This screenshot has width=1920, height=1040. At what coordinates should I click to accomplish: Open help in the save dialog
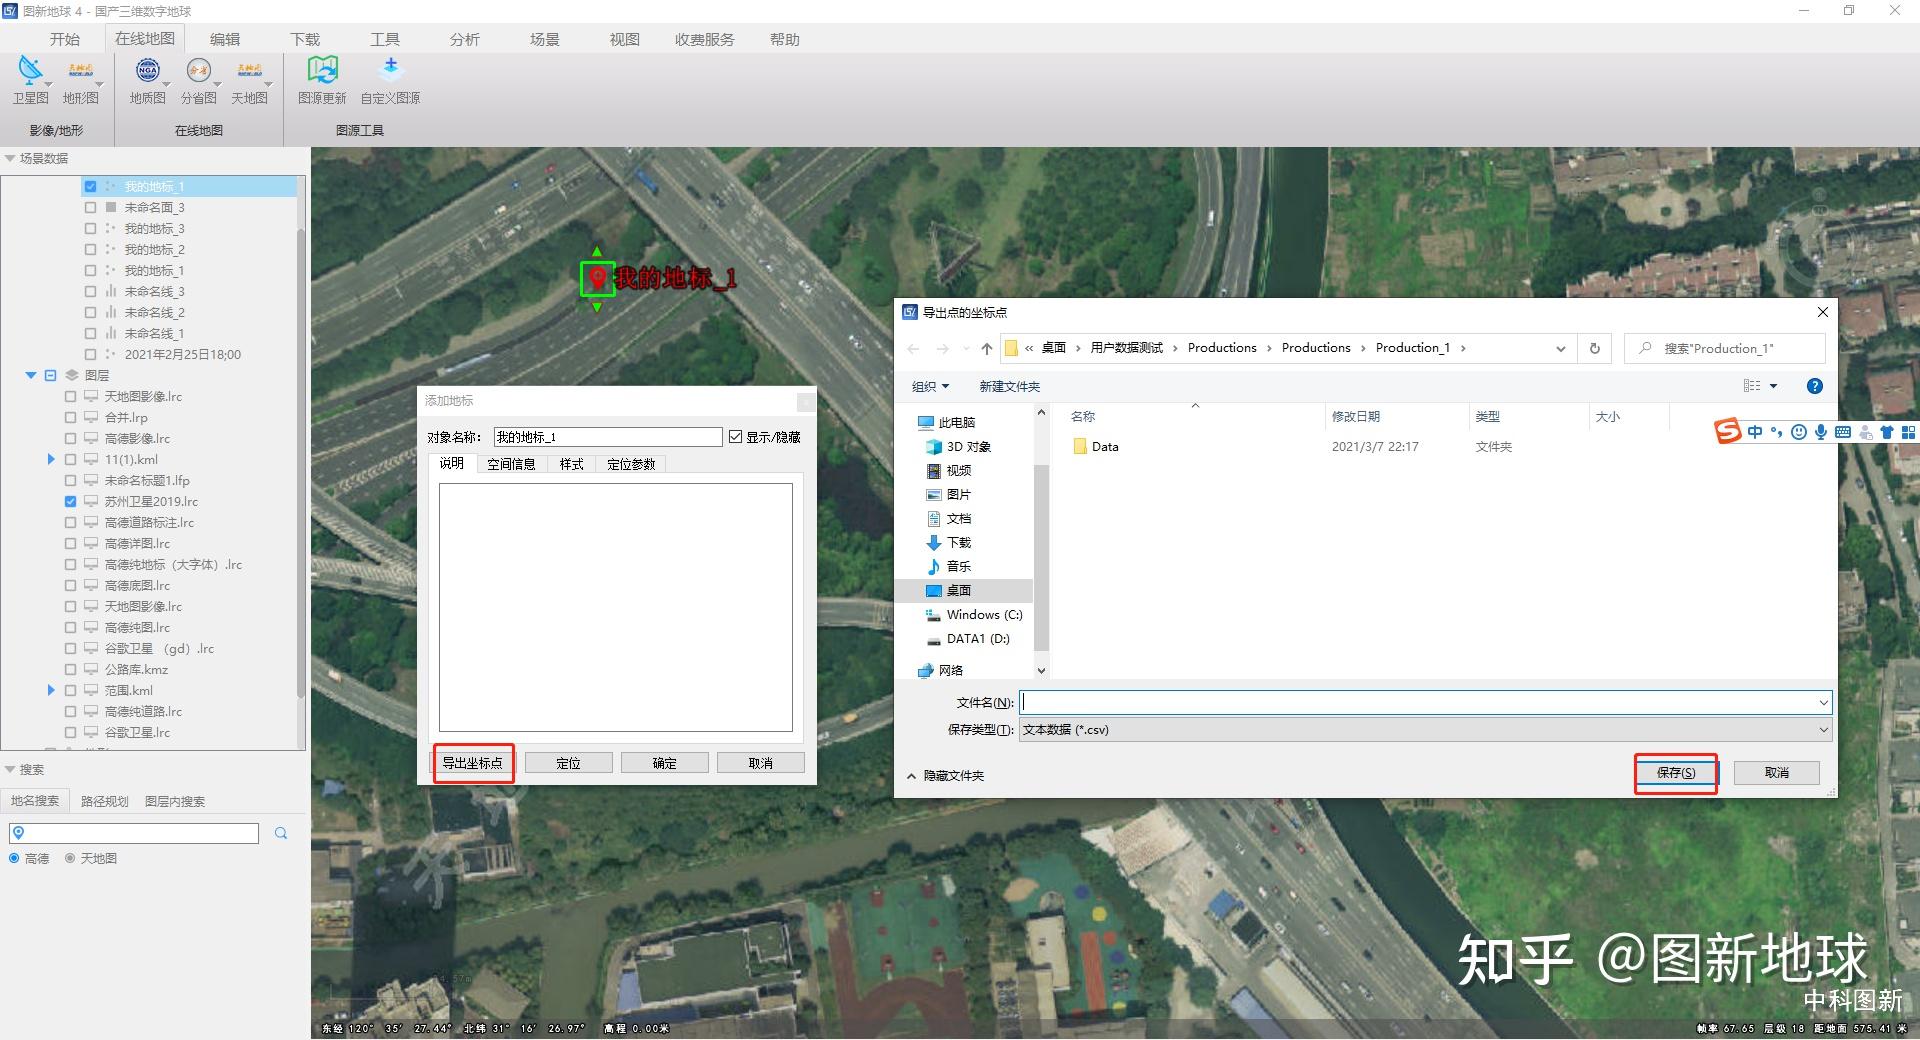click(1815, 386)
